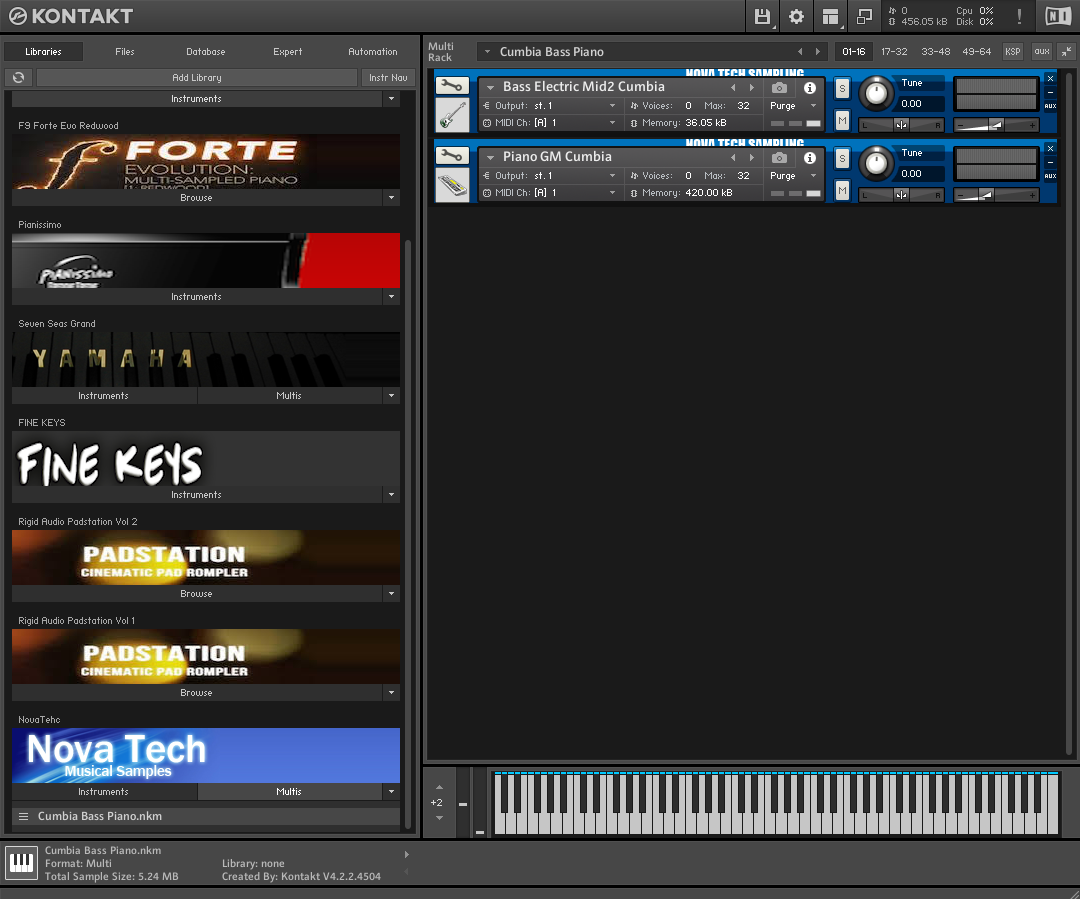The height and width of the screenshot is (899, 1080).
Task: Refresh the libraries list
Action: 19,78
